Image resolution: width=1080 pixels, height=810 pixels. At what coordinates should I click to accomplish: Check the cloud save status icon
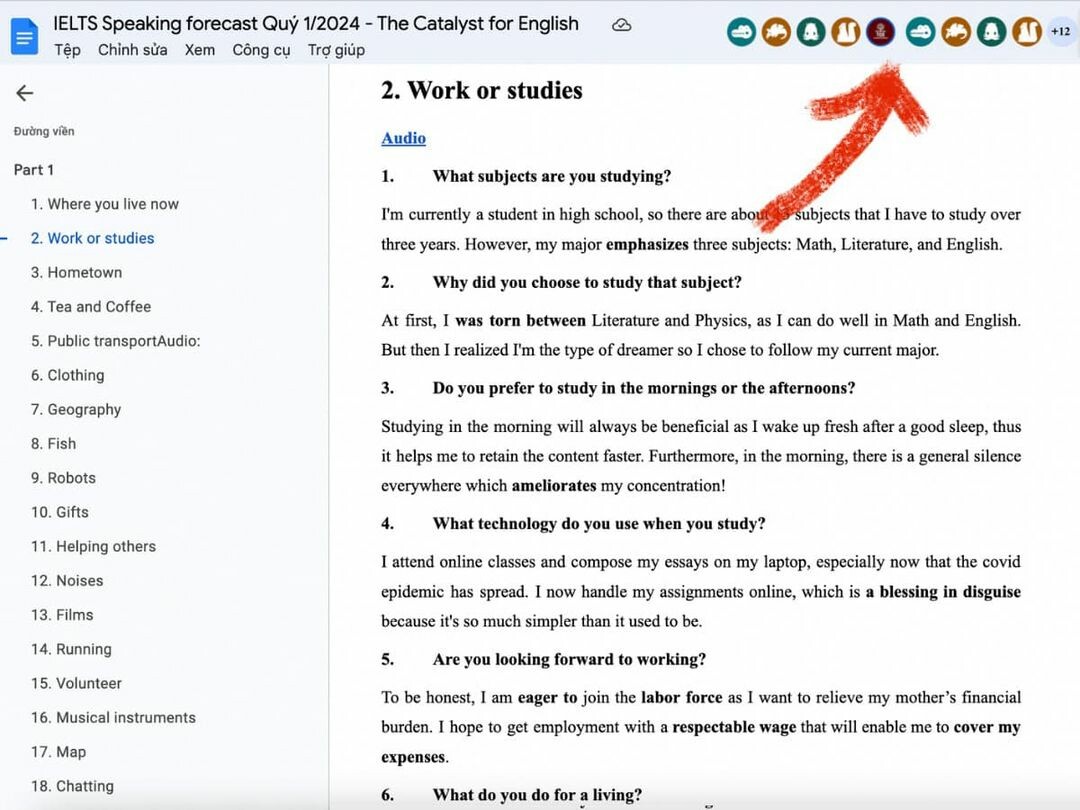pyautogui.click(x=621, y=25)
